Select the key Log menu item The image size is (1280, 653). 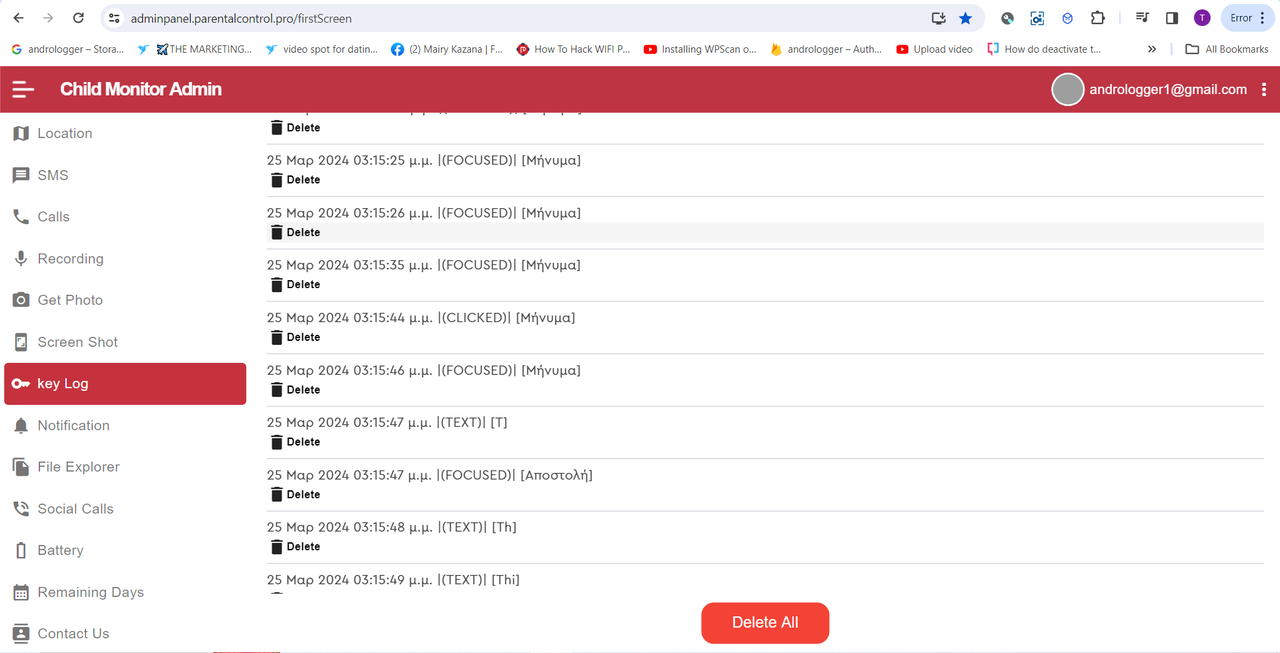pyautogui.click(x=125, y=384)
